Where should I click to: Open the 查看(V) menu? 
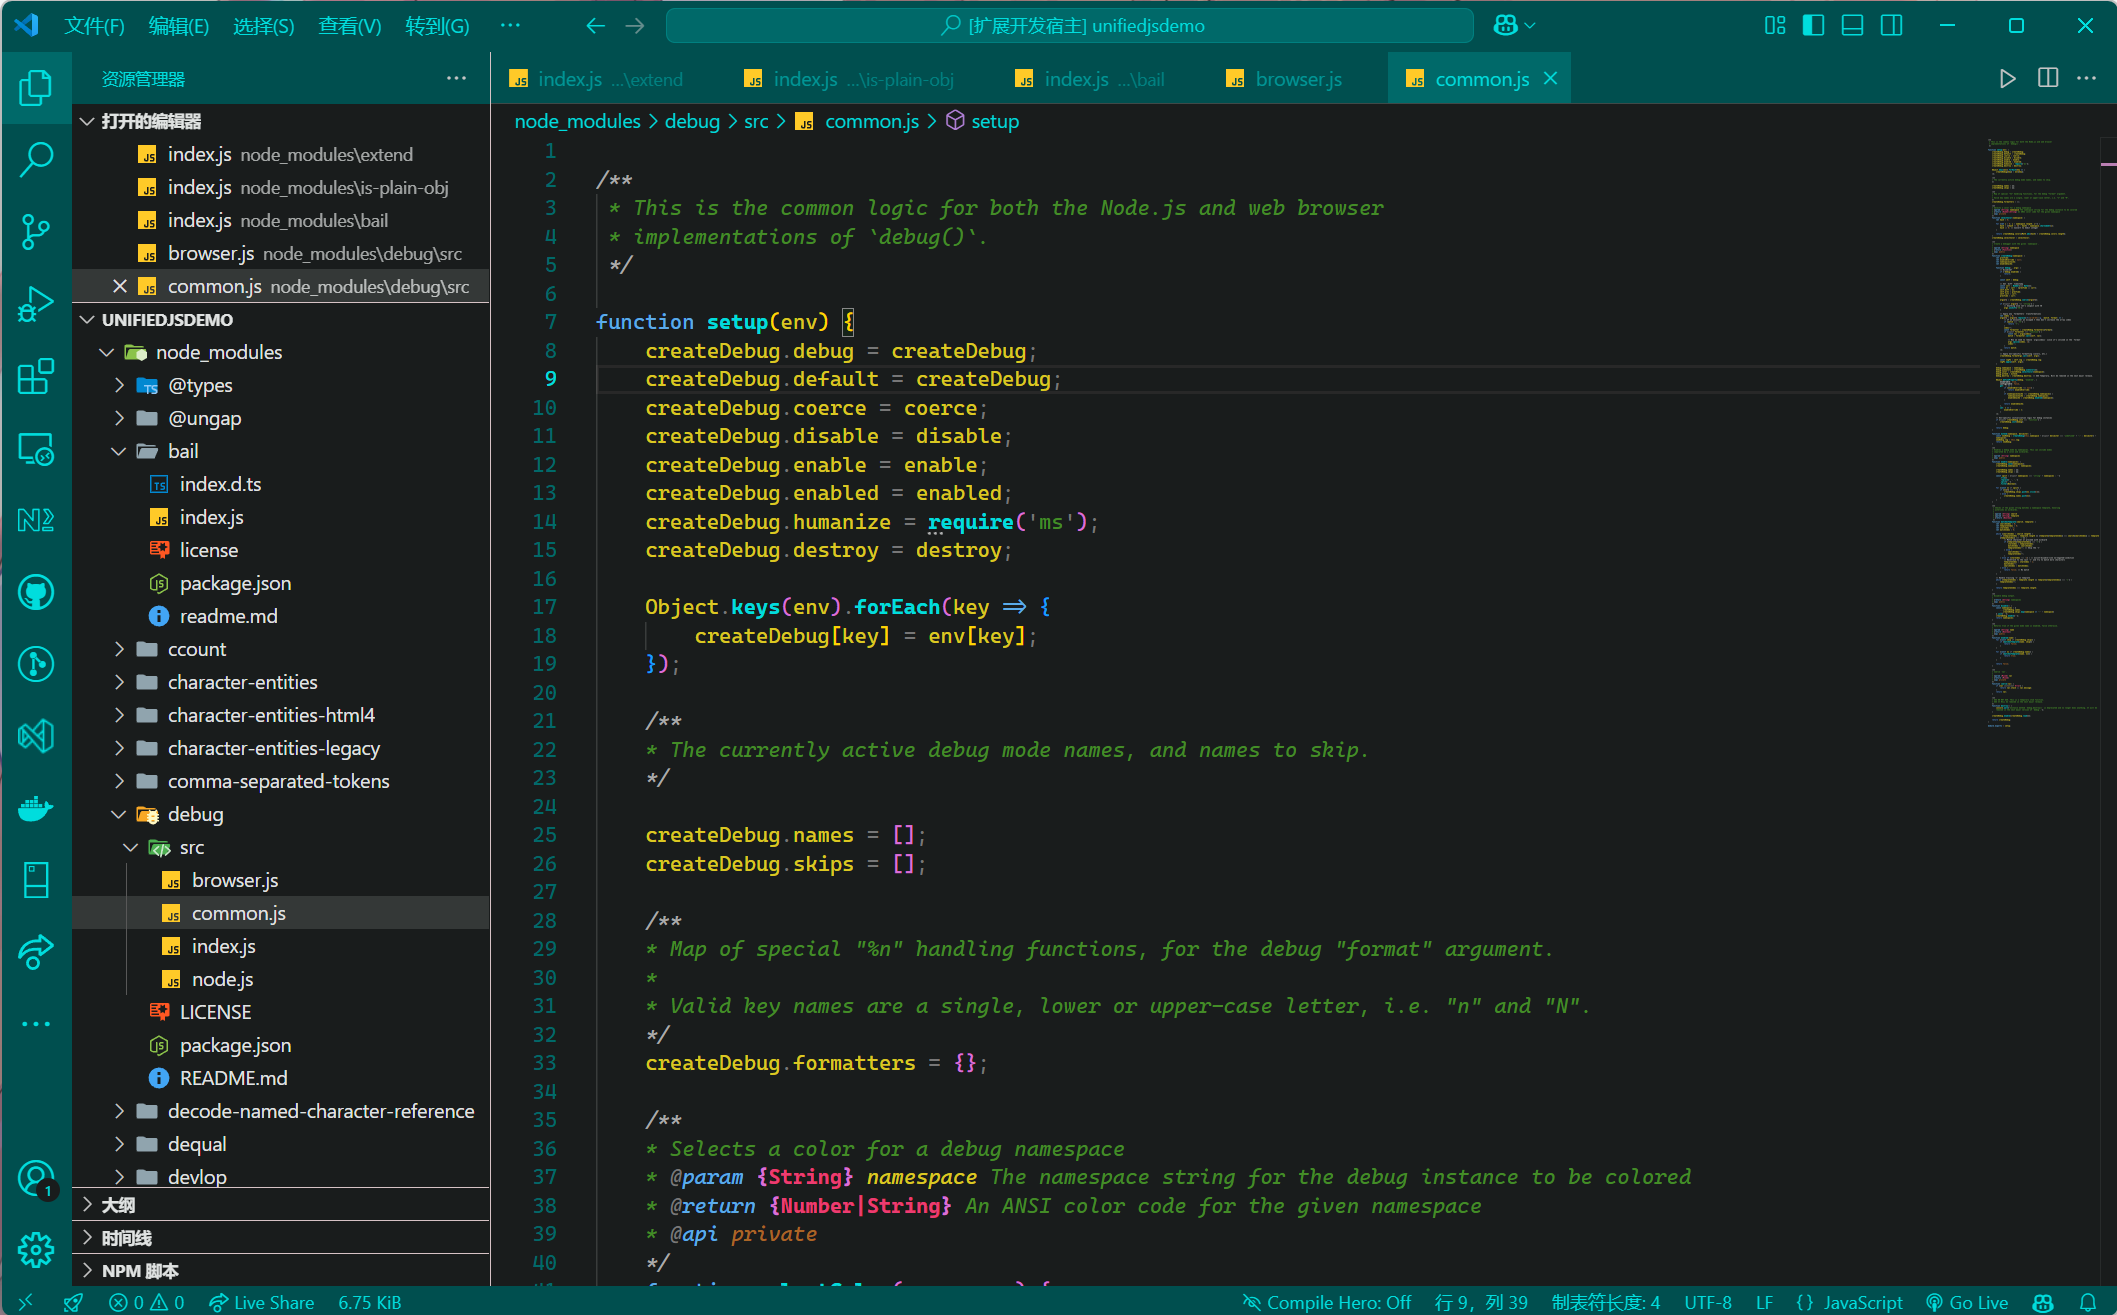click(x=349, y=26)
